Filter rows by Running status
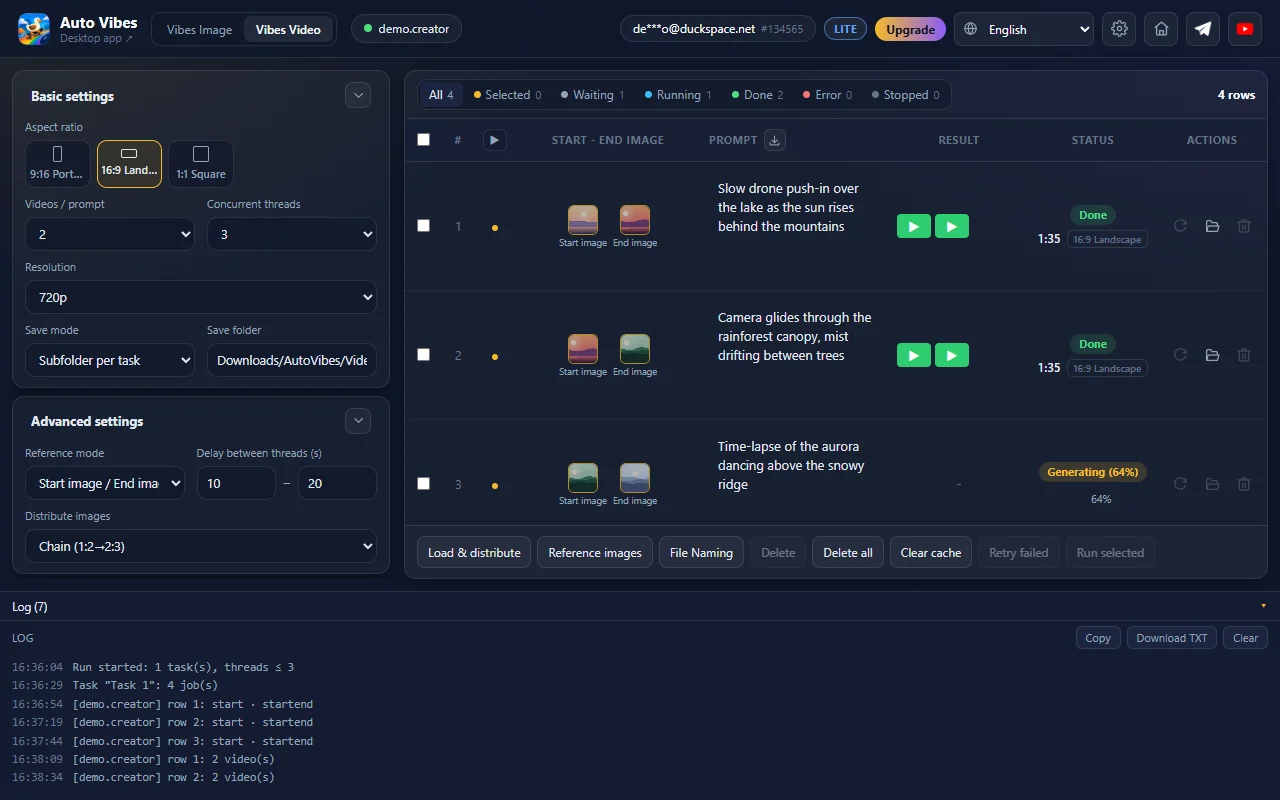 click(678, 95)
